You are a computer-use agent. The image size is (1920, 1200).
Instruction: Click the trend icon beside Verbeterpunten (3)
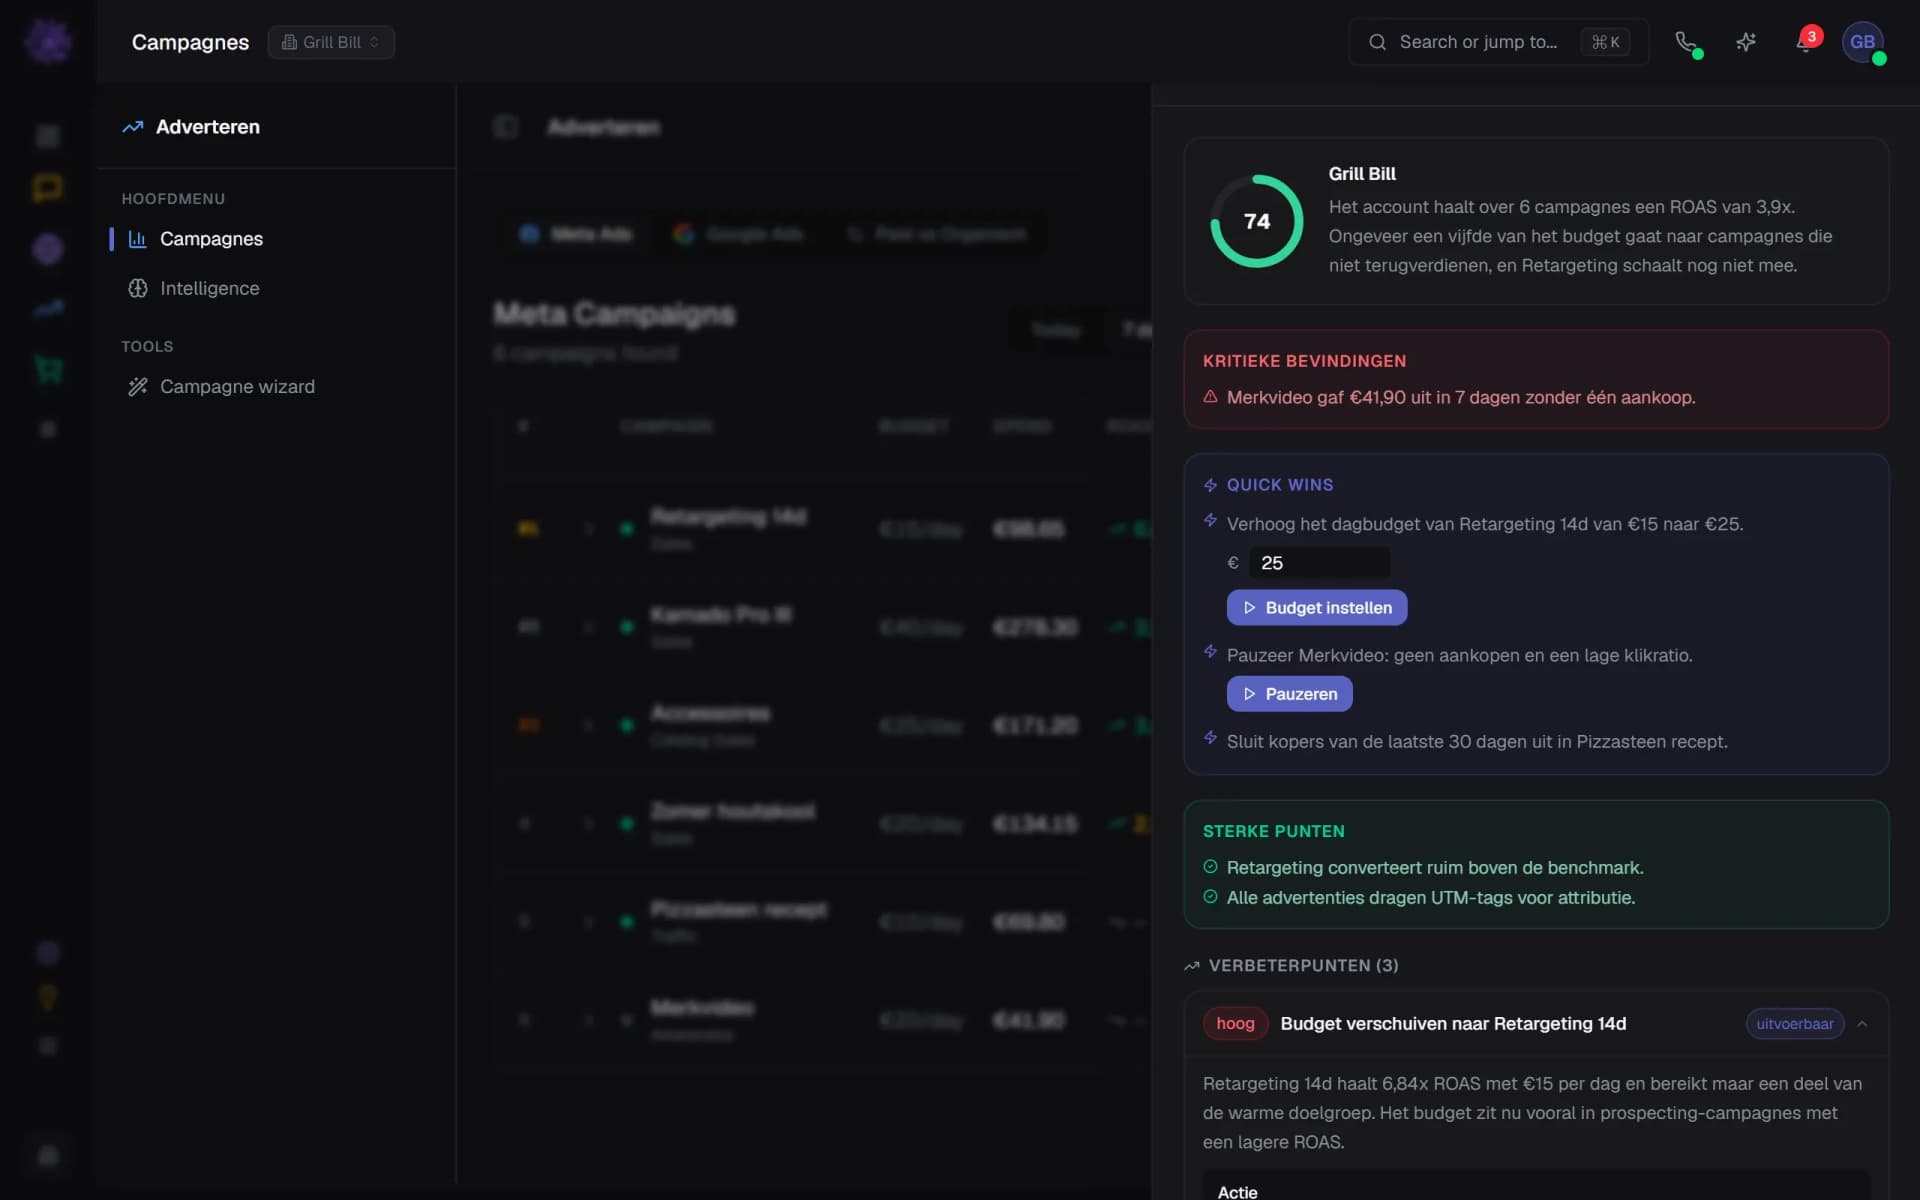pyautogui.click(x=1192, y=966)
